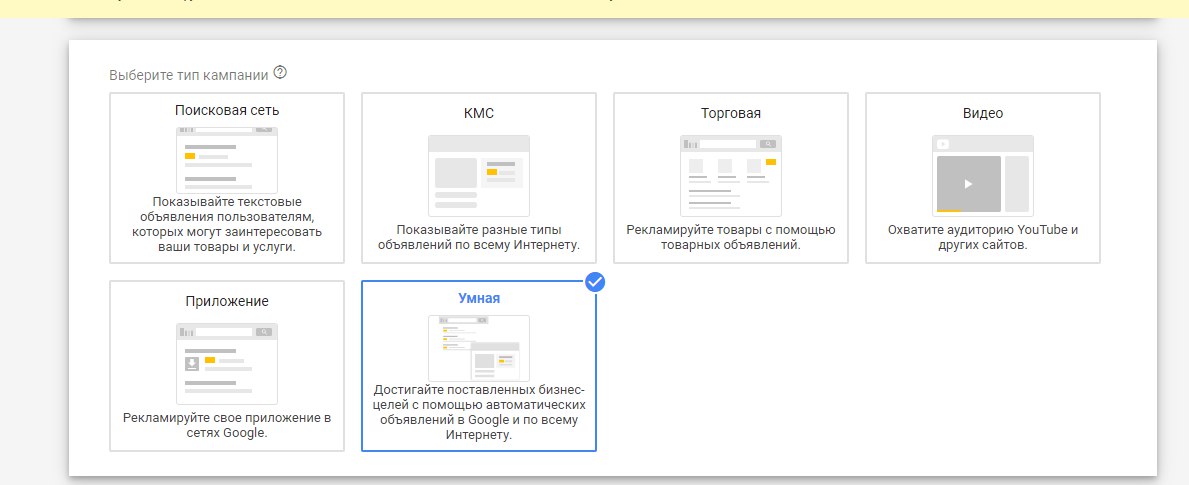Toggle the blue checkmark on 'Умная' card
The image size is (1189, 485).
pos(595,283)
